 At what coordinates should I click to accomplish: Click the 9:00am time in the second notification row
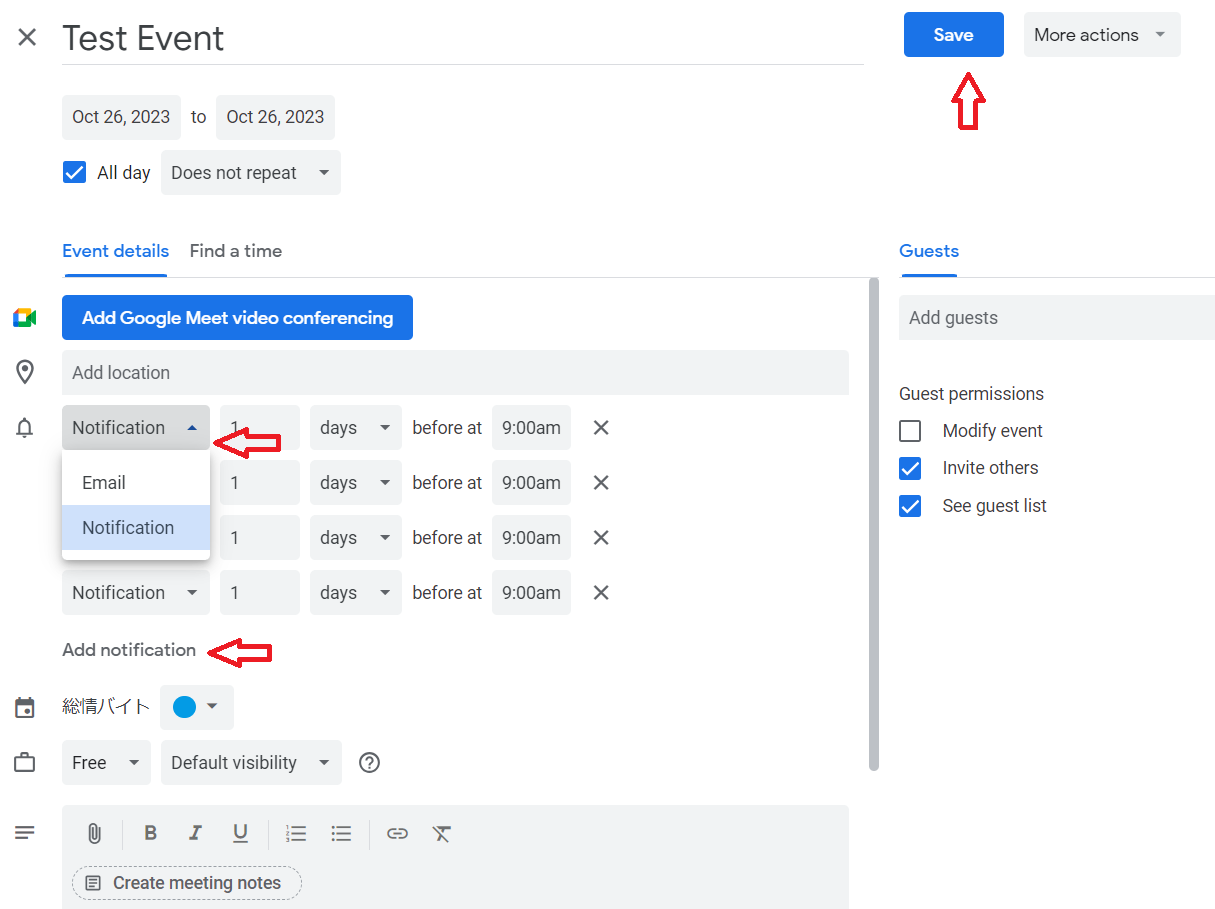tap(531, 483)
